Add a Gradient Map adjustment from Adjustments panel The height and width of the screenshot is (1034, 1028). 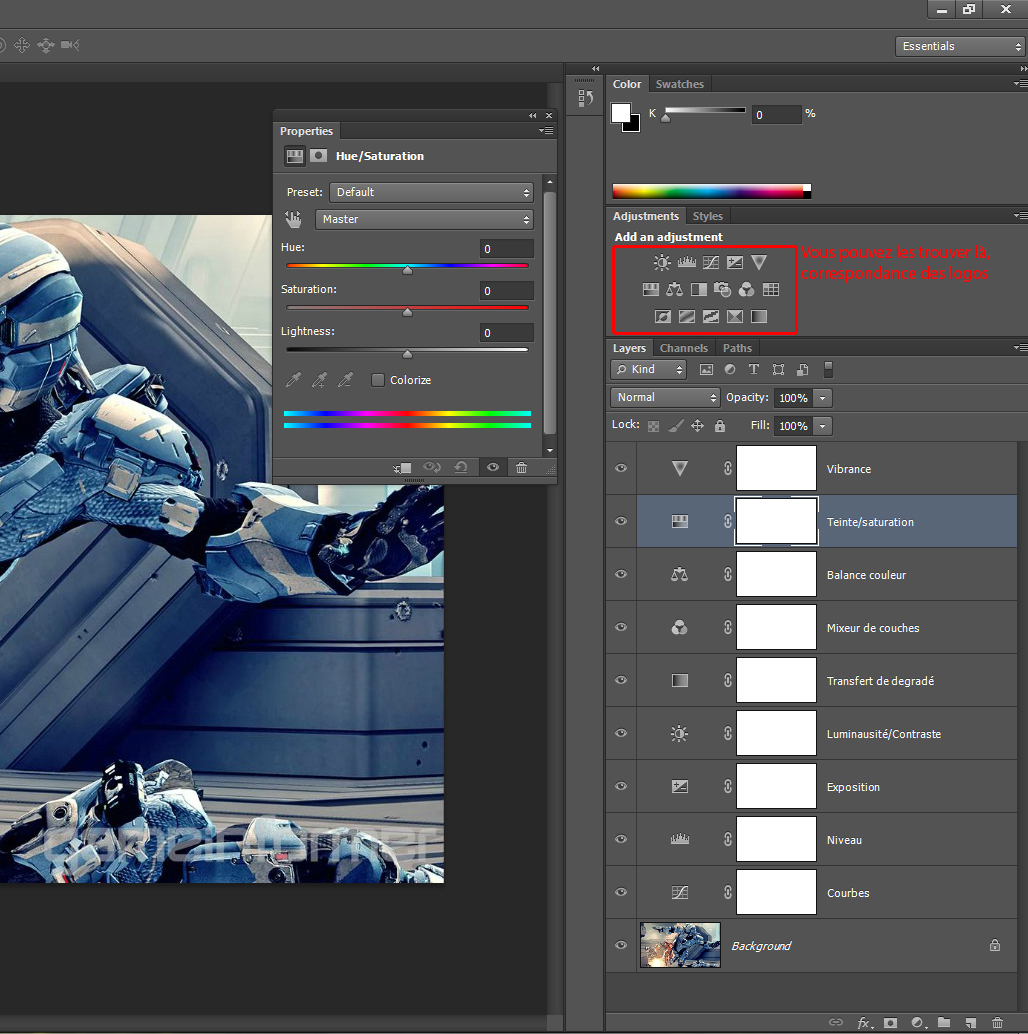point(759,317)
